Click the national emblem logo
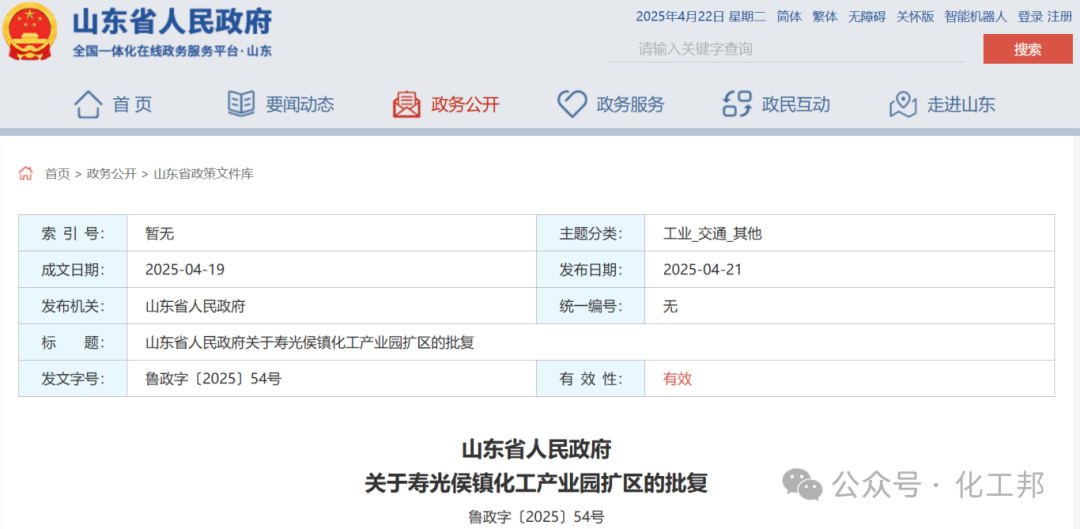The height and width of the screenshot is (529, 1080). tap(30, 32)
